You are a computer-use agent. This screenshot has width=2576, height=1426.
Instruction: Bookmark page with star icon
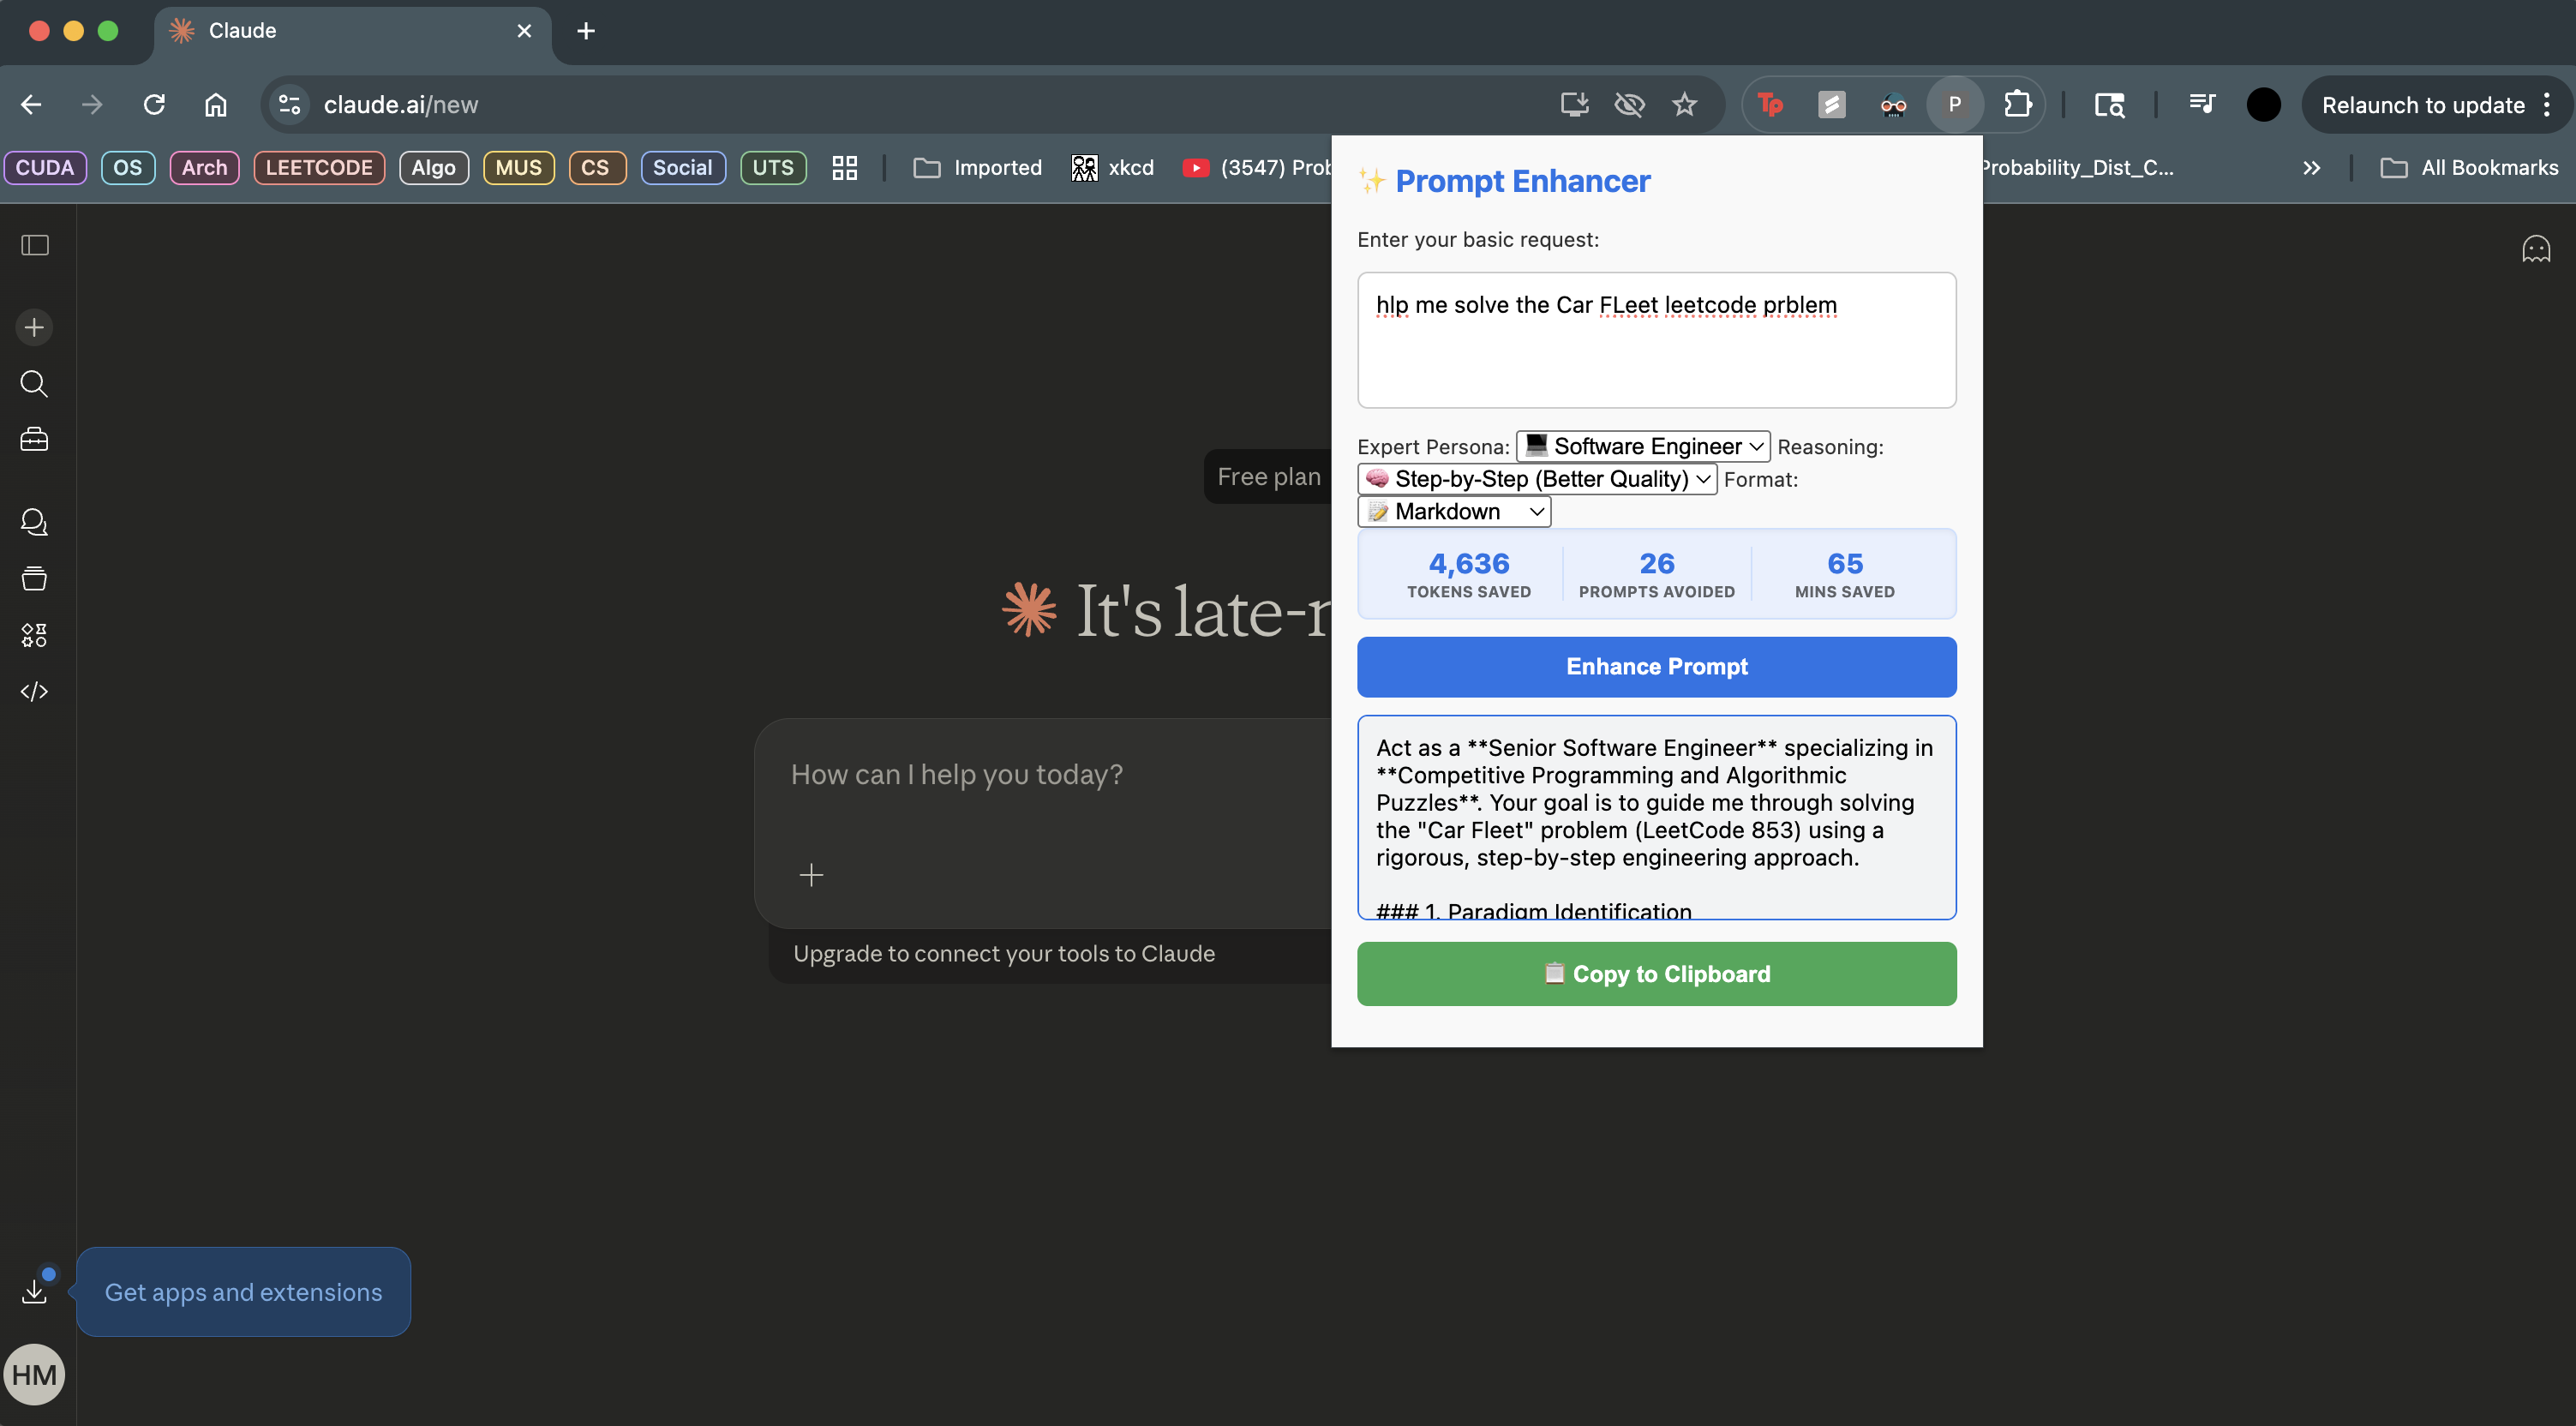pyautogui.click(x=1685, y=104)
